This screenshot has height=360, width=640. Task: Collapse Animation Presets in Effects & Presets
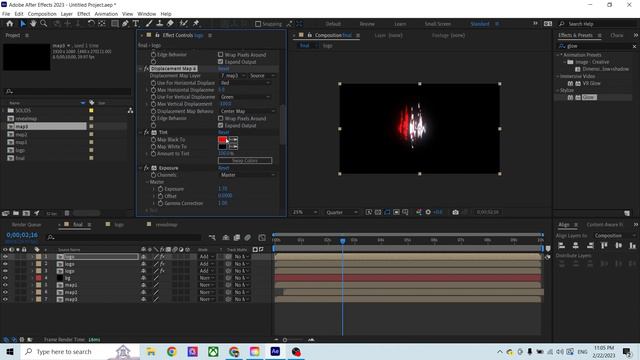[x=558, y=55]
